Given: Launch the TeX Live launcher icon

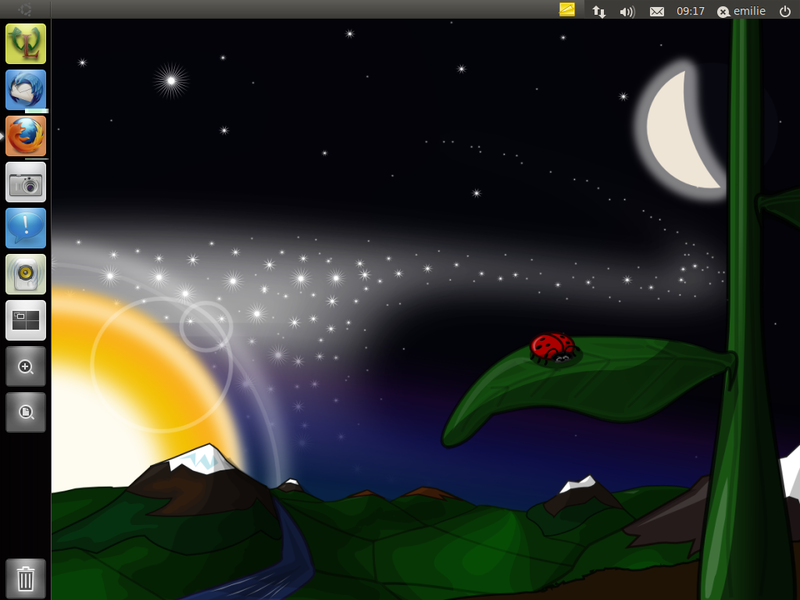Looking at the screenshot, I should pyautogui.click(x=26, y=44).
